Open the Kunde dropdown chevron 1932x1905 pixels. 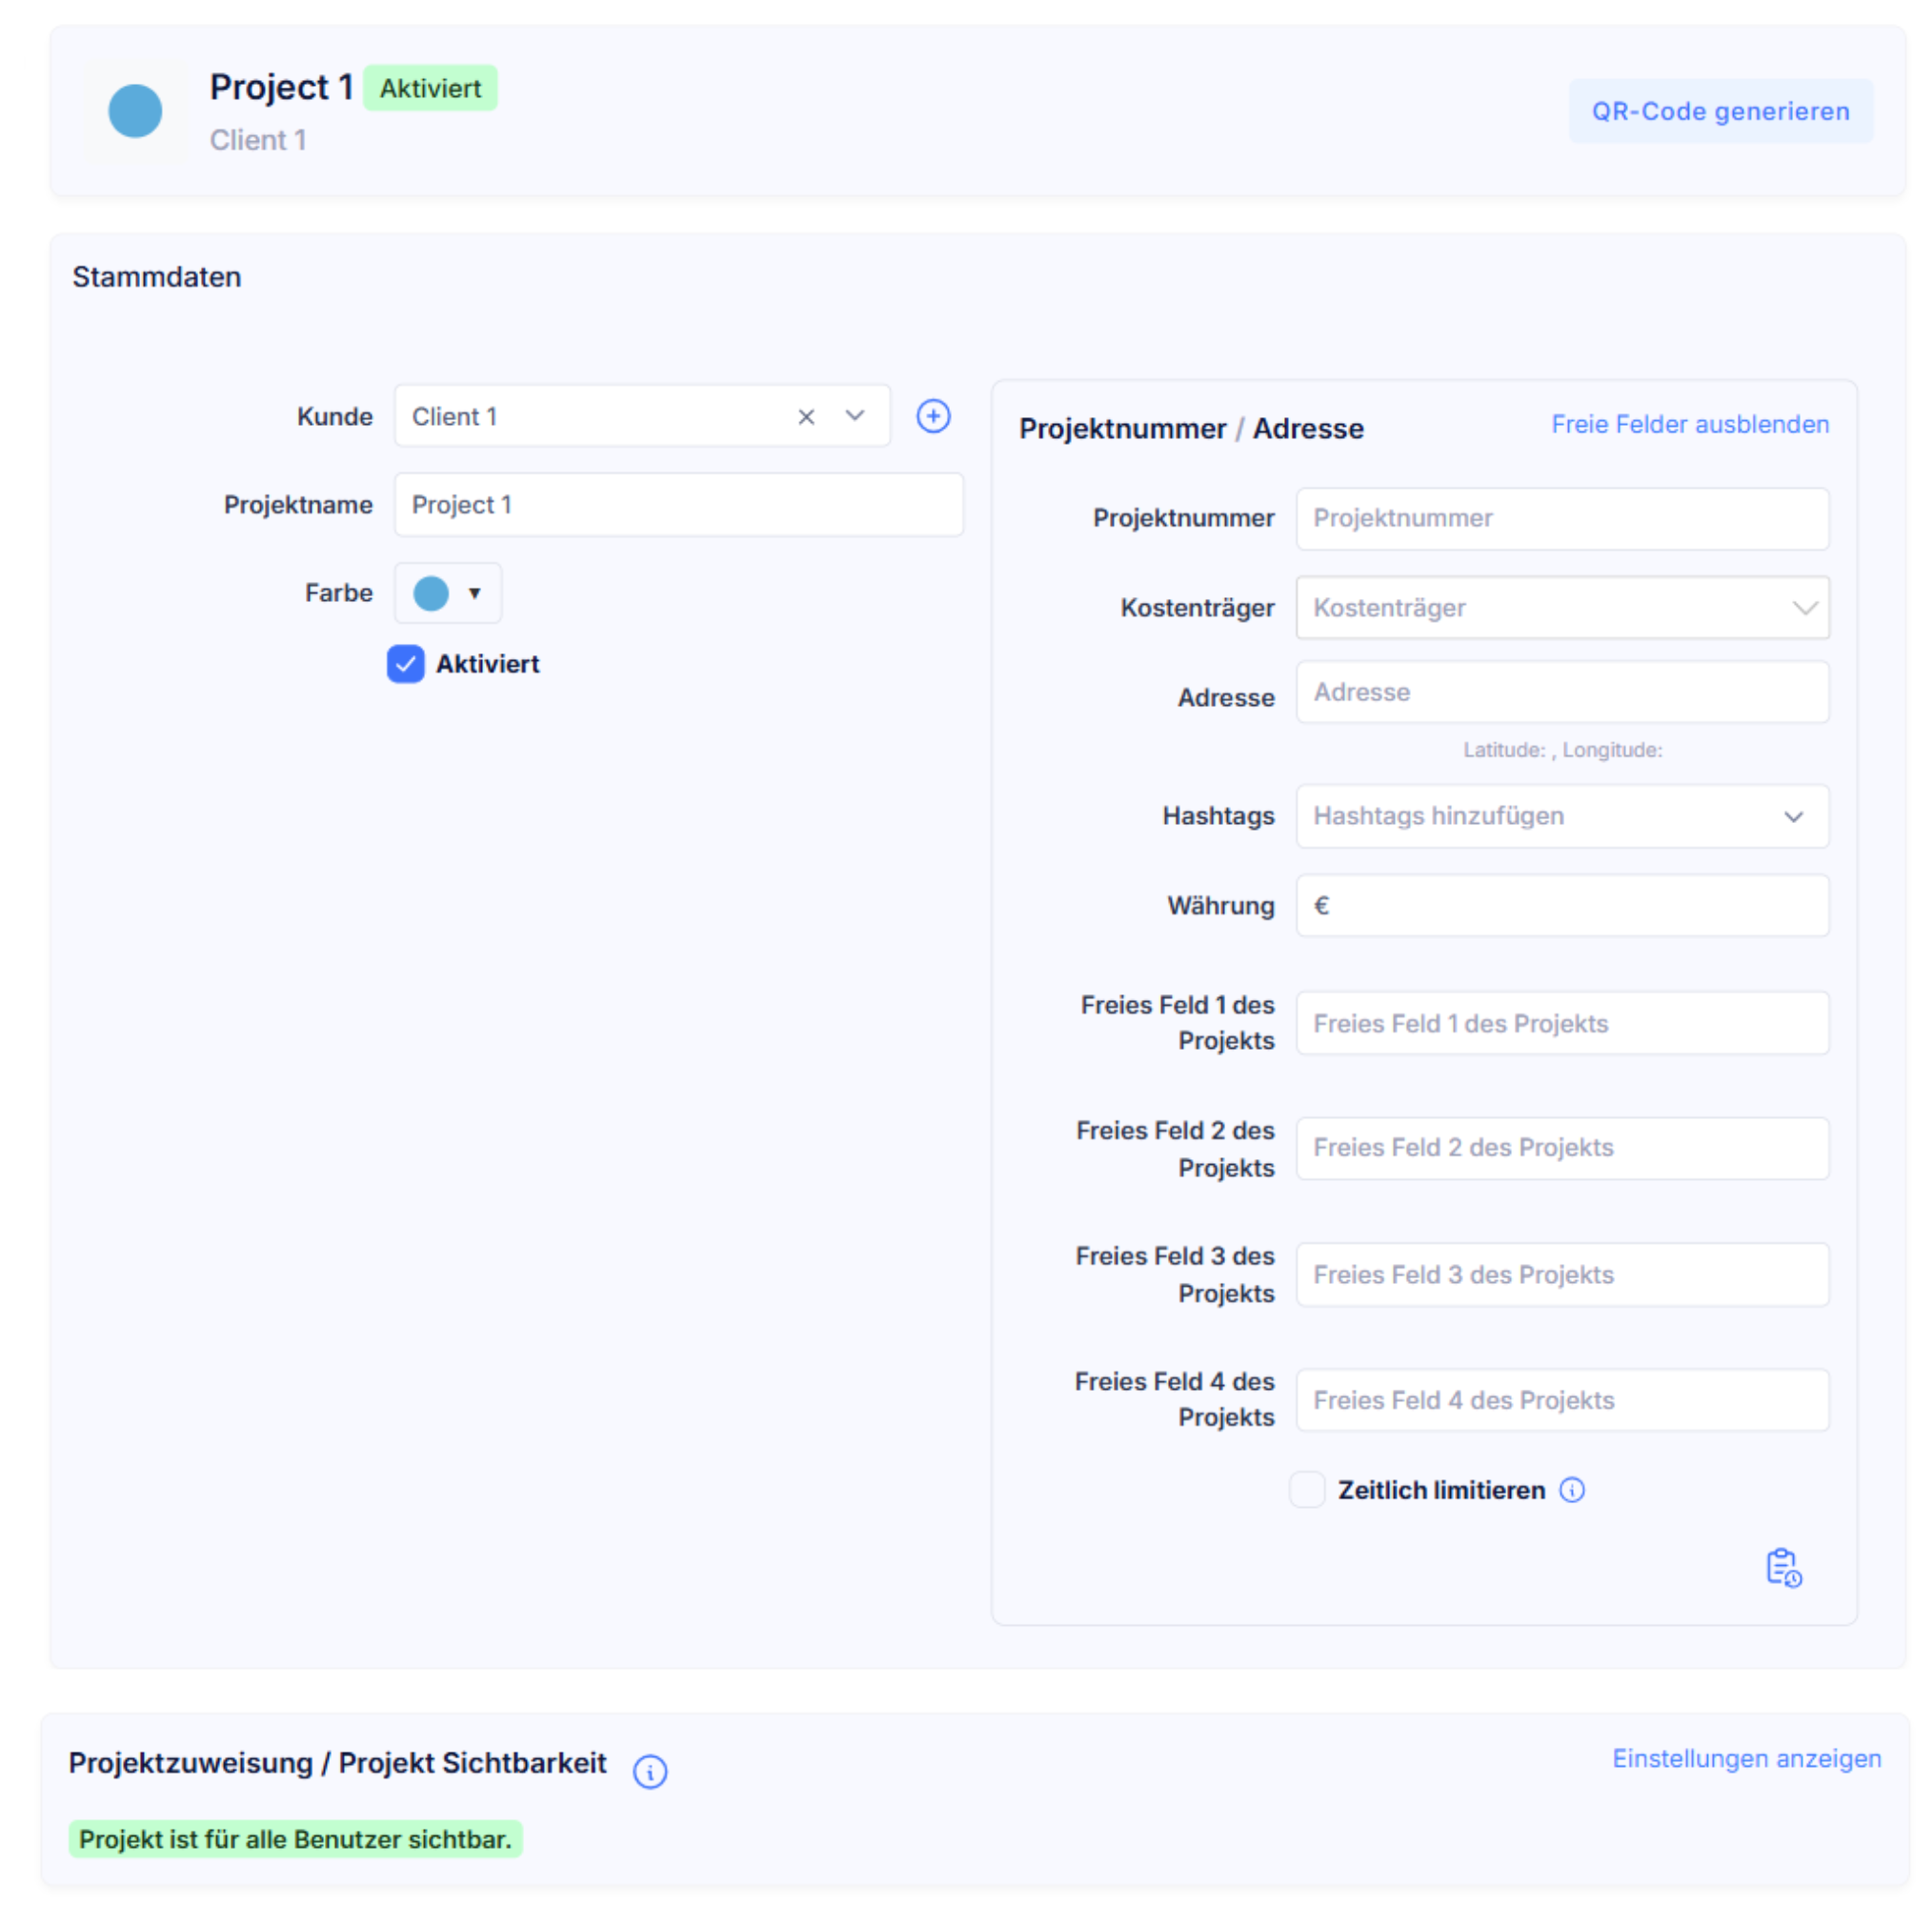[854, 416]
